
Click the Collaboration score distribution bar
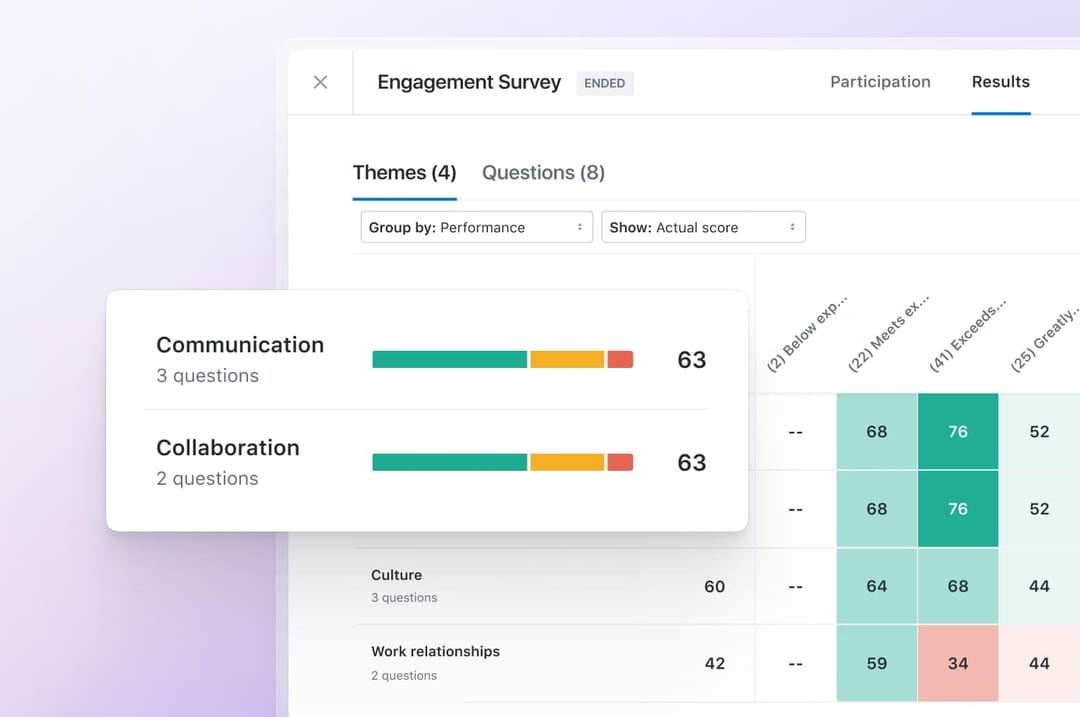coord(502,462)
